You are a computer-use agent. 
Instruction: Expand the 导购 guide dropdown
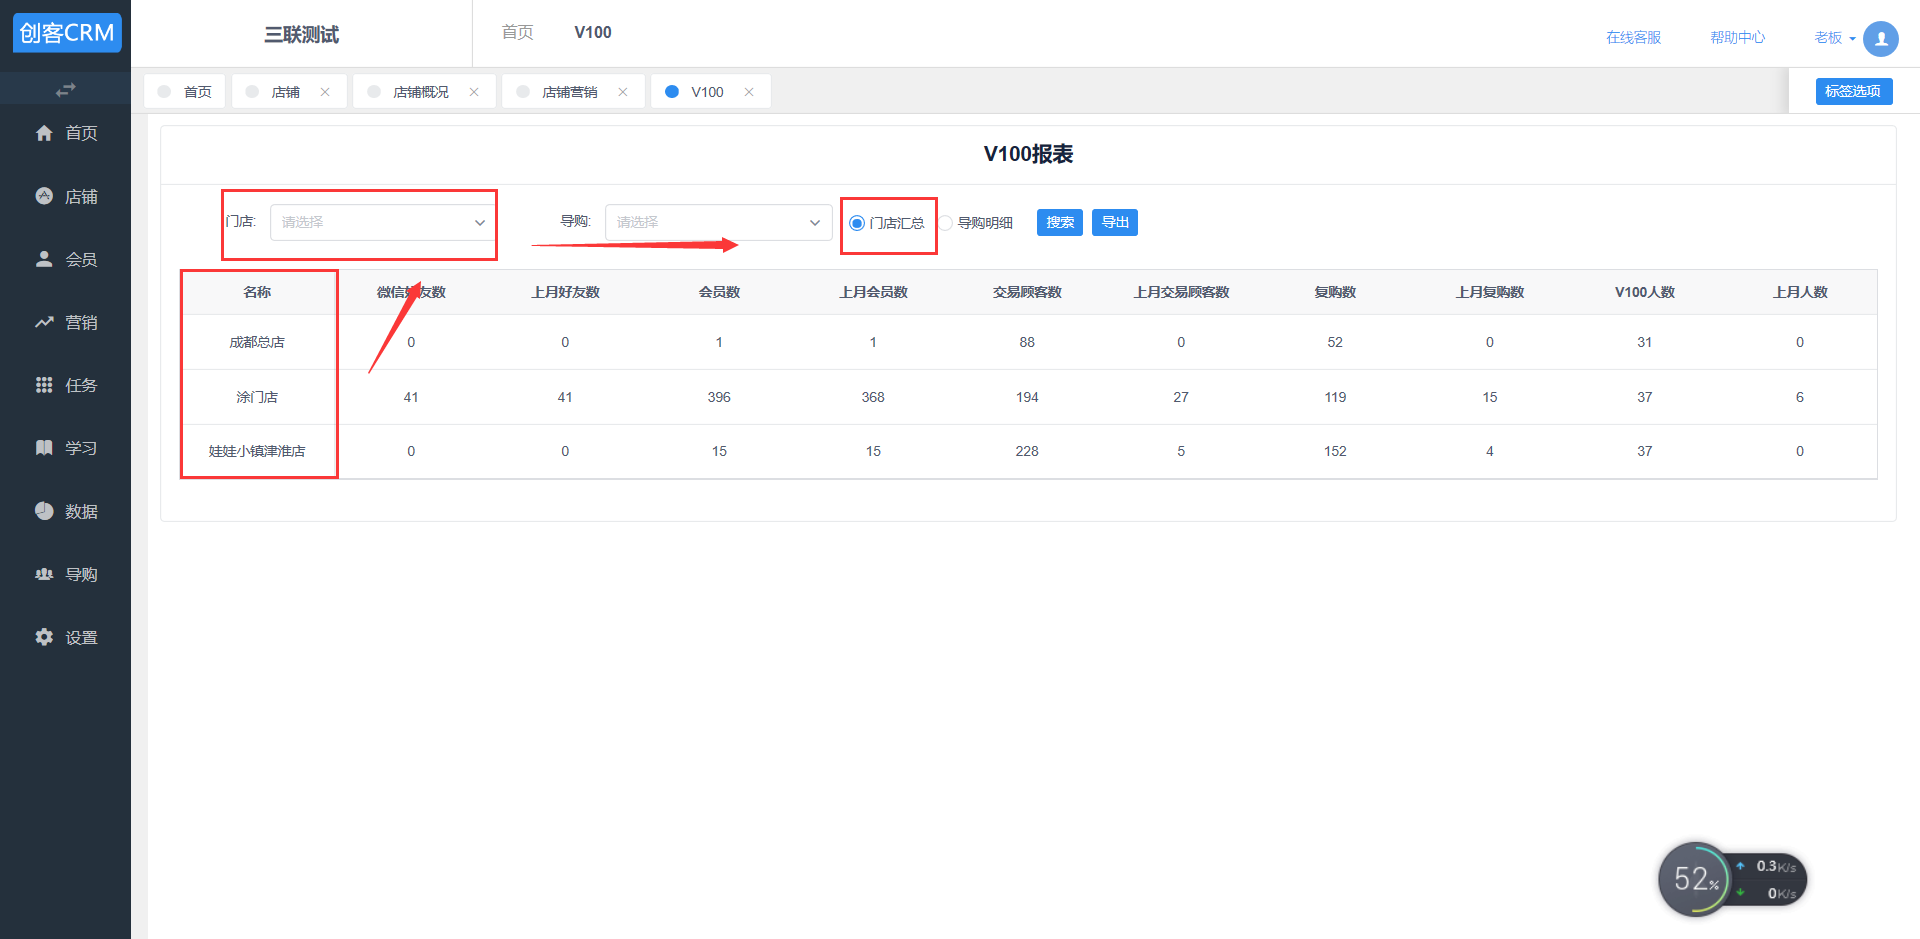pos(718,222)
